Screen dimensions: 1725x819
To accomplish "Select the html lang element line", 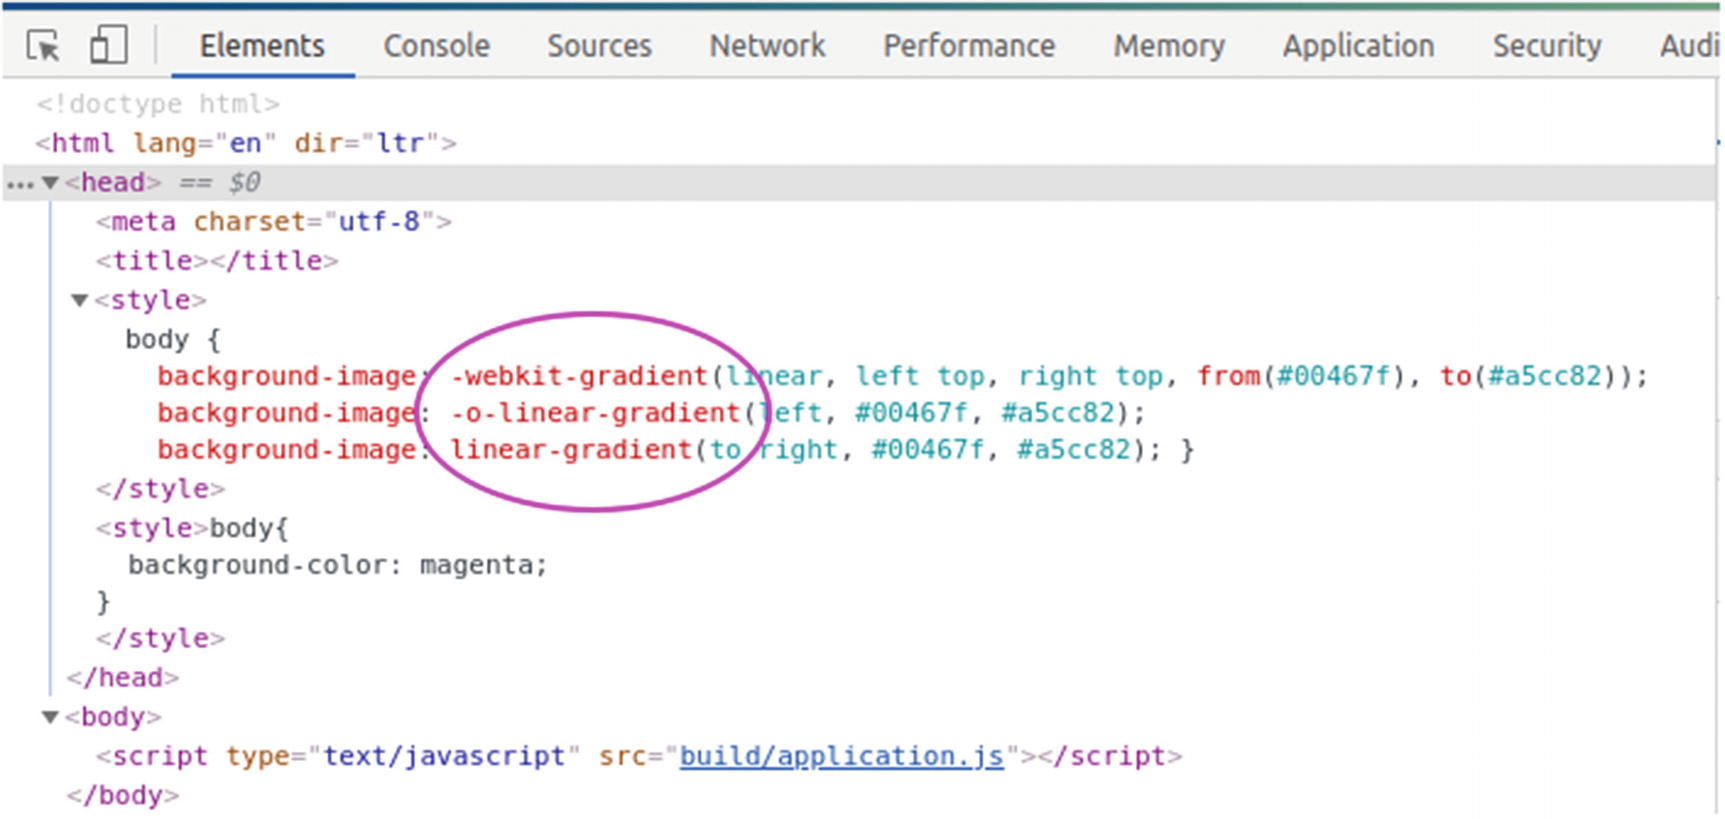I will [245, 143].
